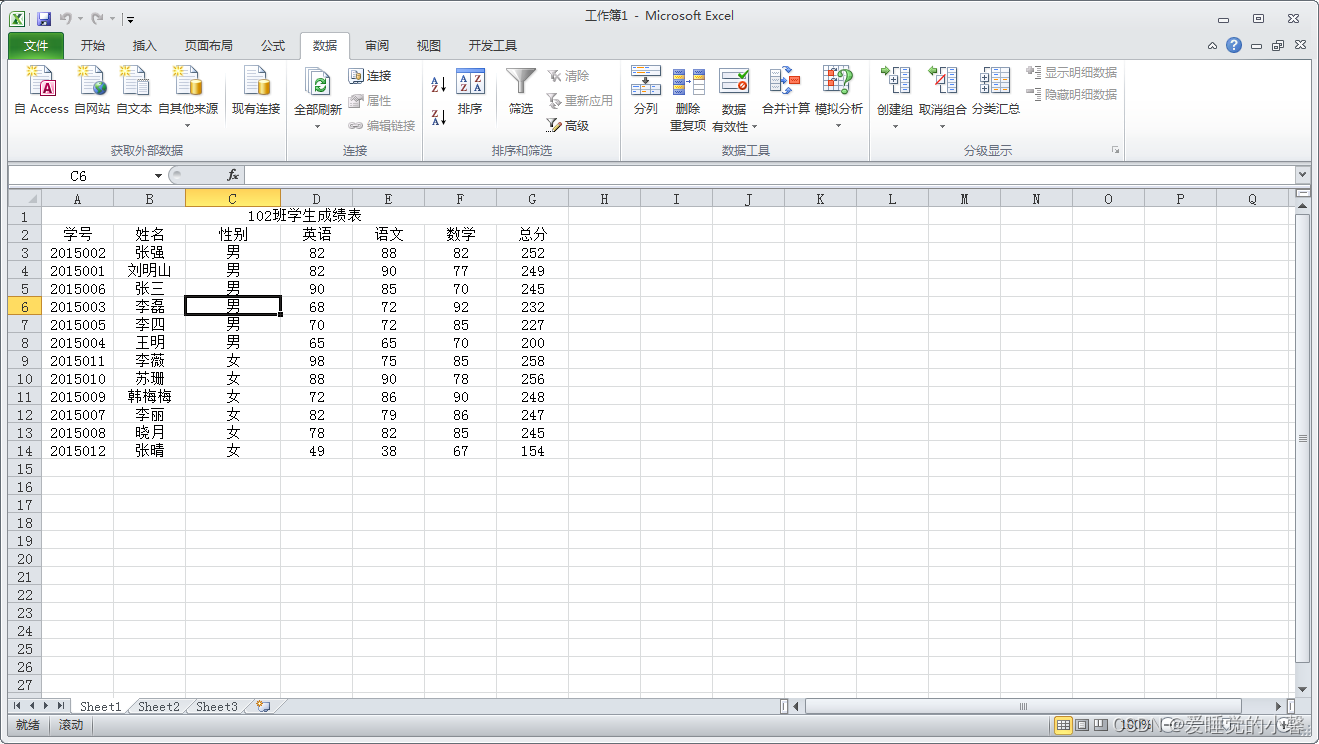Toggle the 筛选 filter funnel

pyautogui.click(x=521, y=92)
